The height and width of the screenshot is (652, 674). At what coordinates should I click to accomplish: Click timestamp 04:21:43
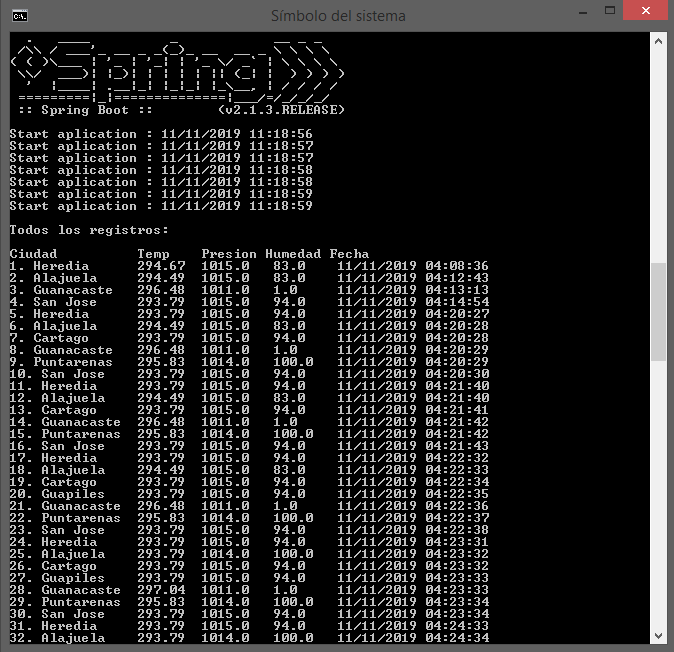tap(457, 446)
